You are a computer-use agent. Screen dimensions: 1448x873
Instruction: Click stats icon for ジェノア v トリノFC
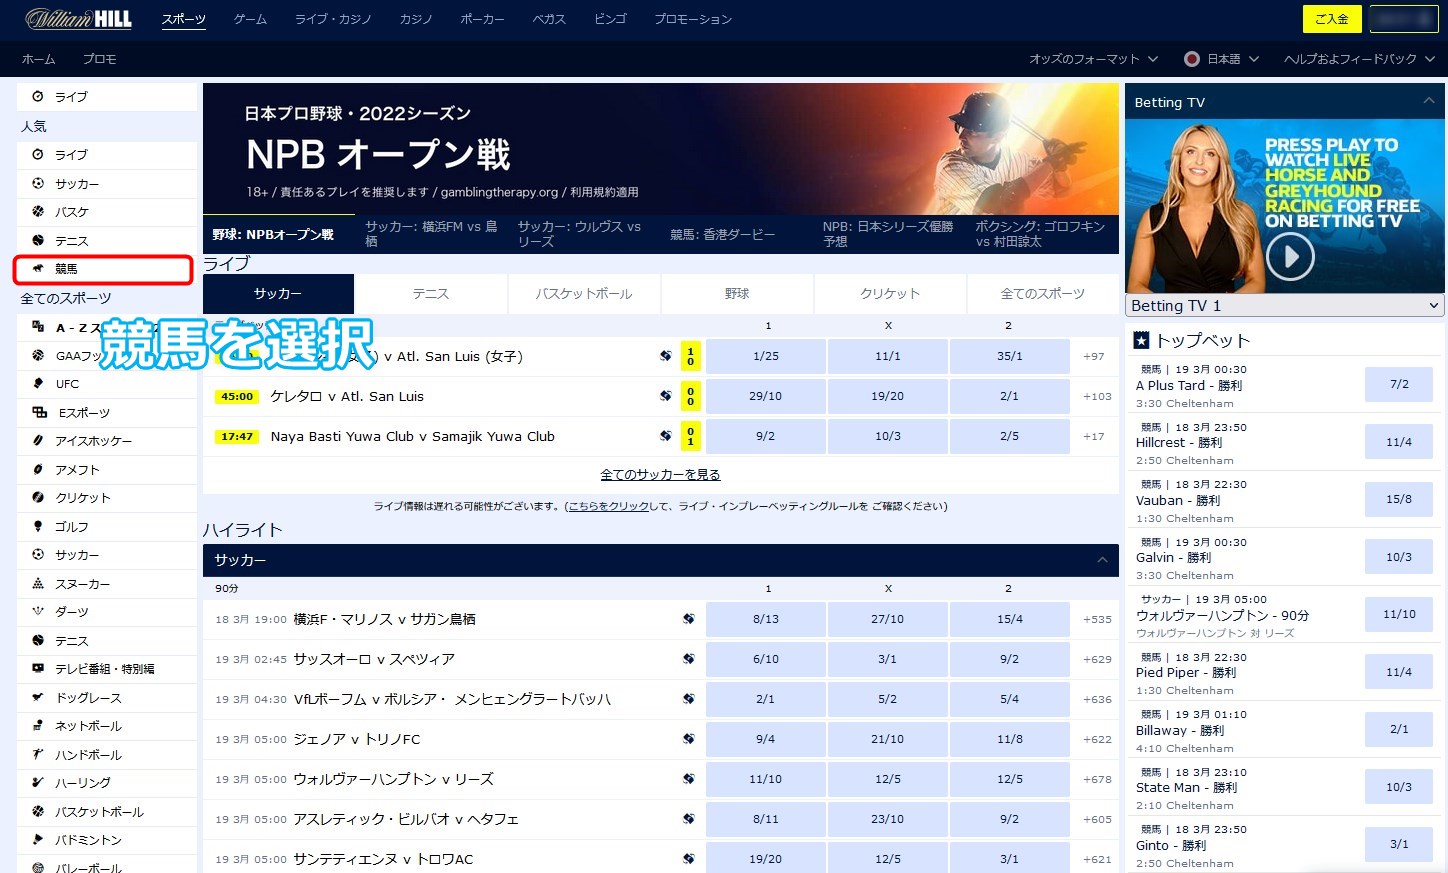tap(688, 739)
